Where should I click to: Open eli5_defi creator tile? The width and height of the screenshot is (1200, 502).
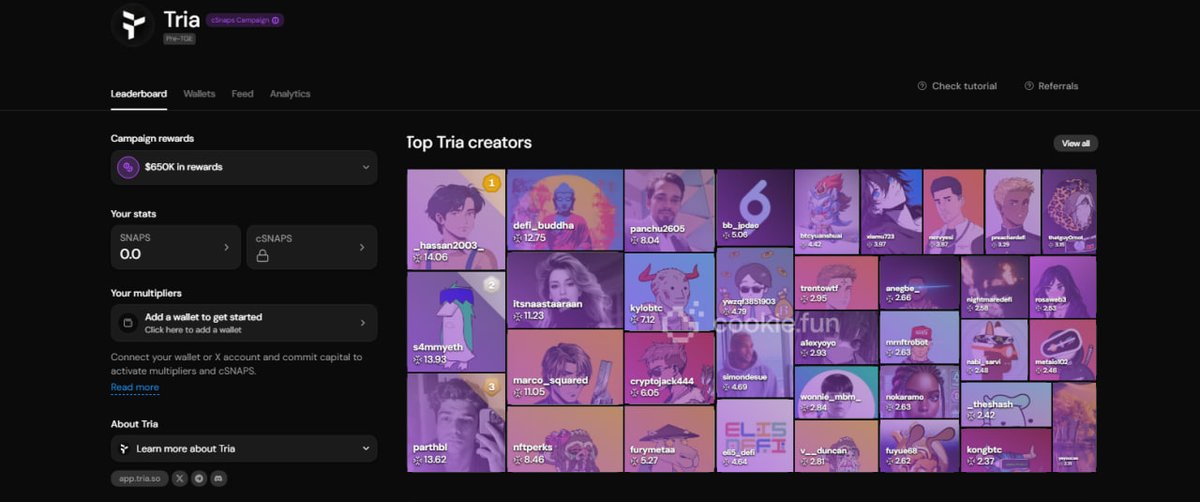point(755,434)
